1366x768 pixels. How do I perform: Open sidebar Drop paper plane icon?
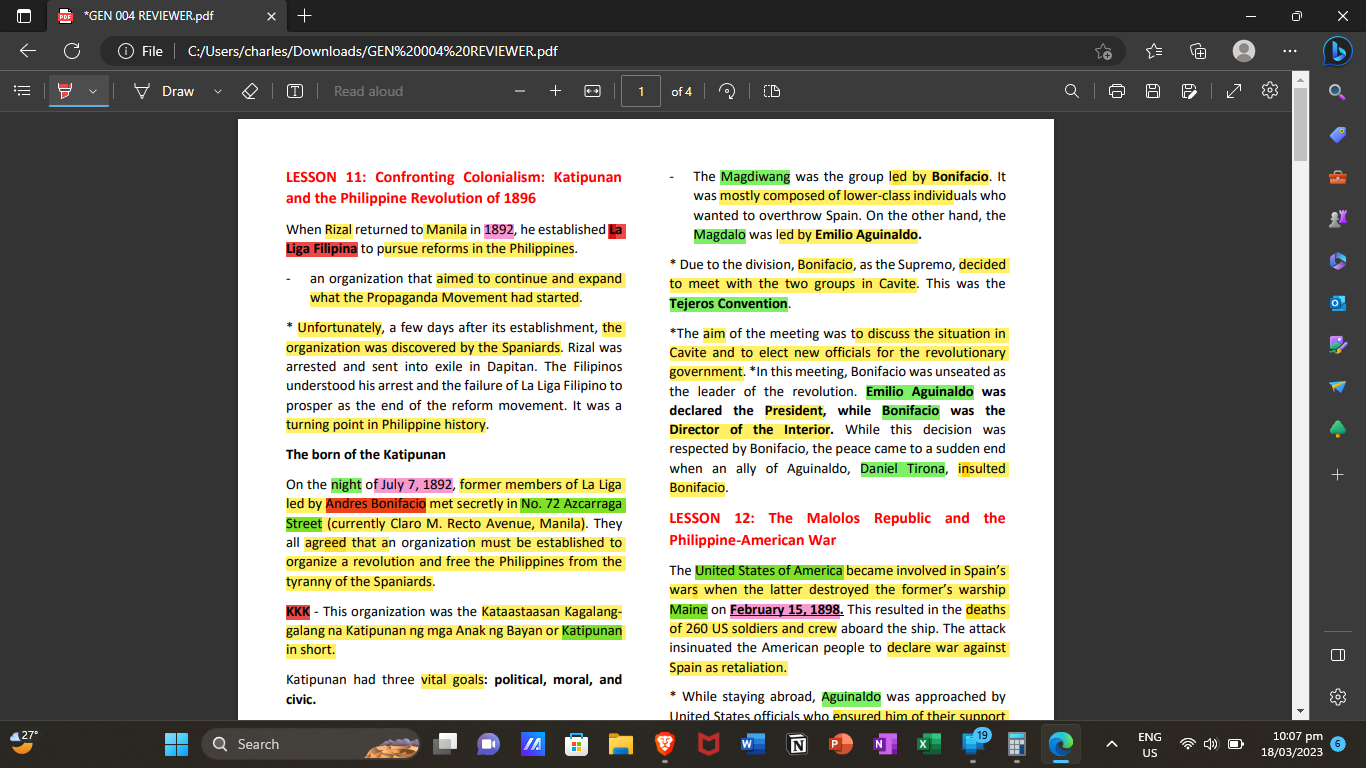[x=1338, y=387]
